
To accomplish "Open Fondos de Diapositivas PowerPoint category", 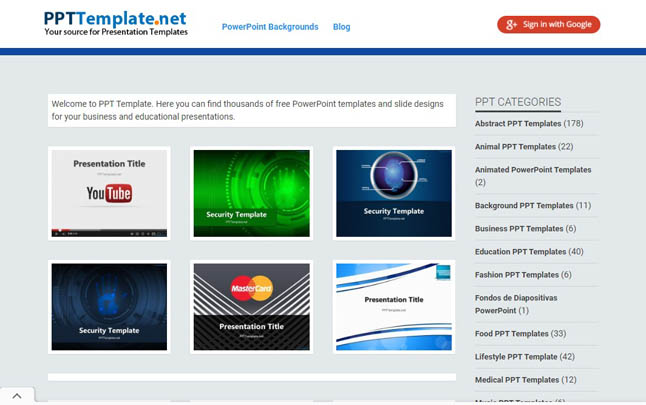I will 516,304.
